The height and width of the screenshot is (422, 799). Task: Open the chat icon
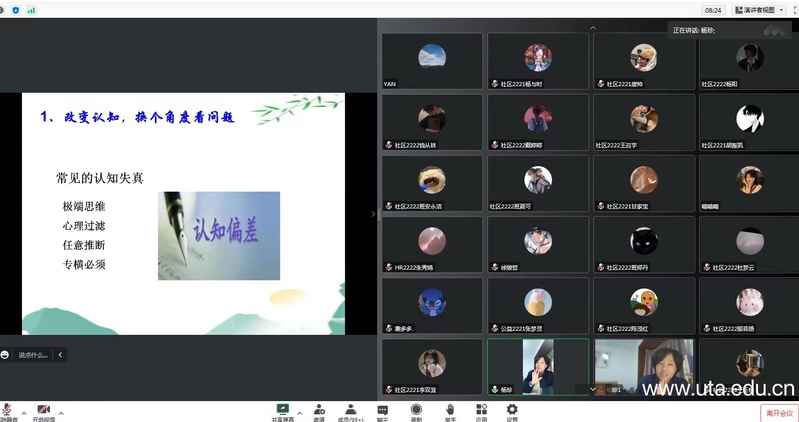coord(382,409)
